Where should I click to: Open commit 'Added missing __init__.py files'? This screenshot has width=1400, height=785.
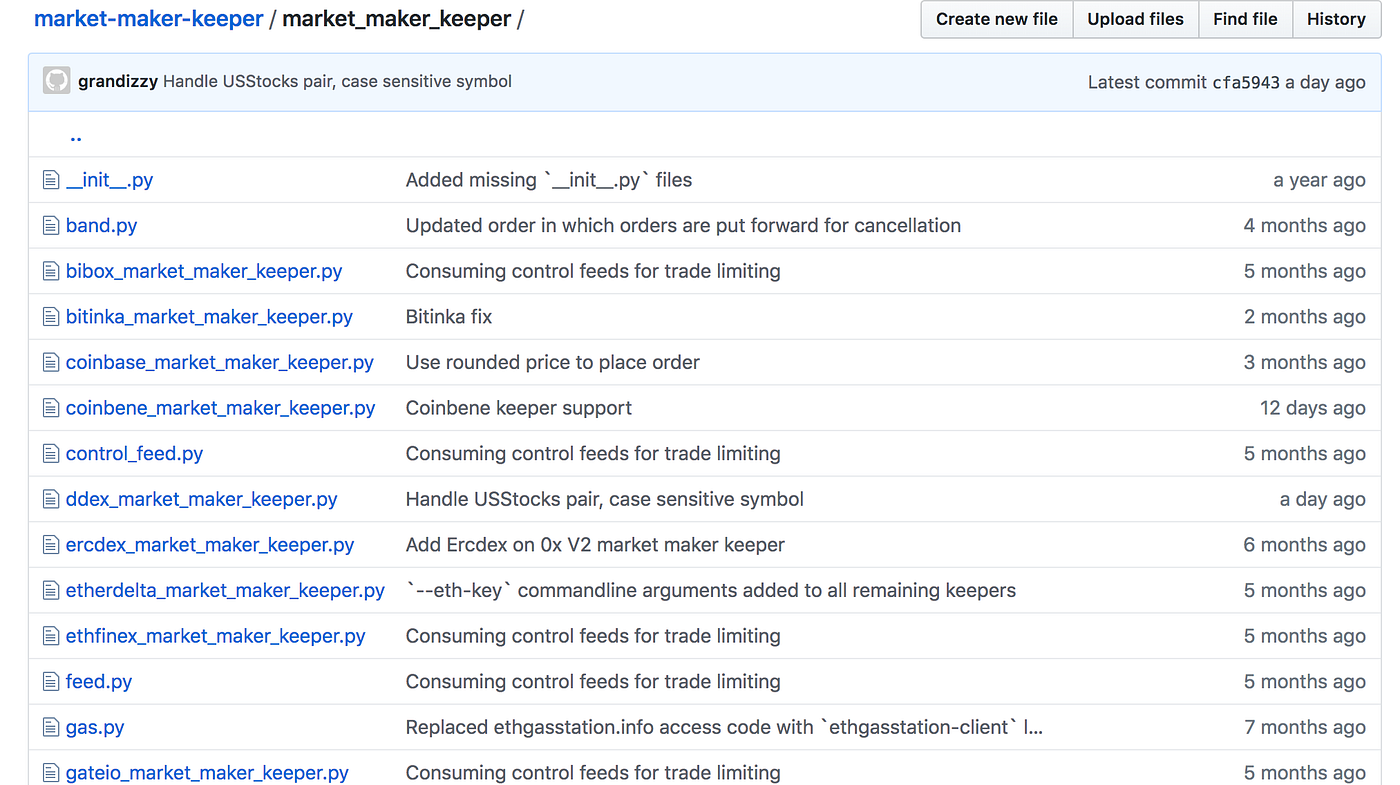point(549,180)
